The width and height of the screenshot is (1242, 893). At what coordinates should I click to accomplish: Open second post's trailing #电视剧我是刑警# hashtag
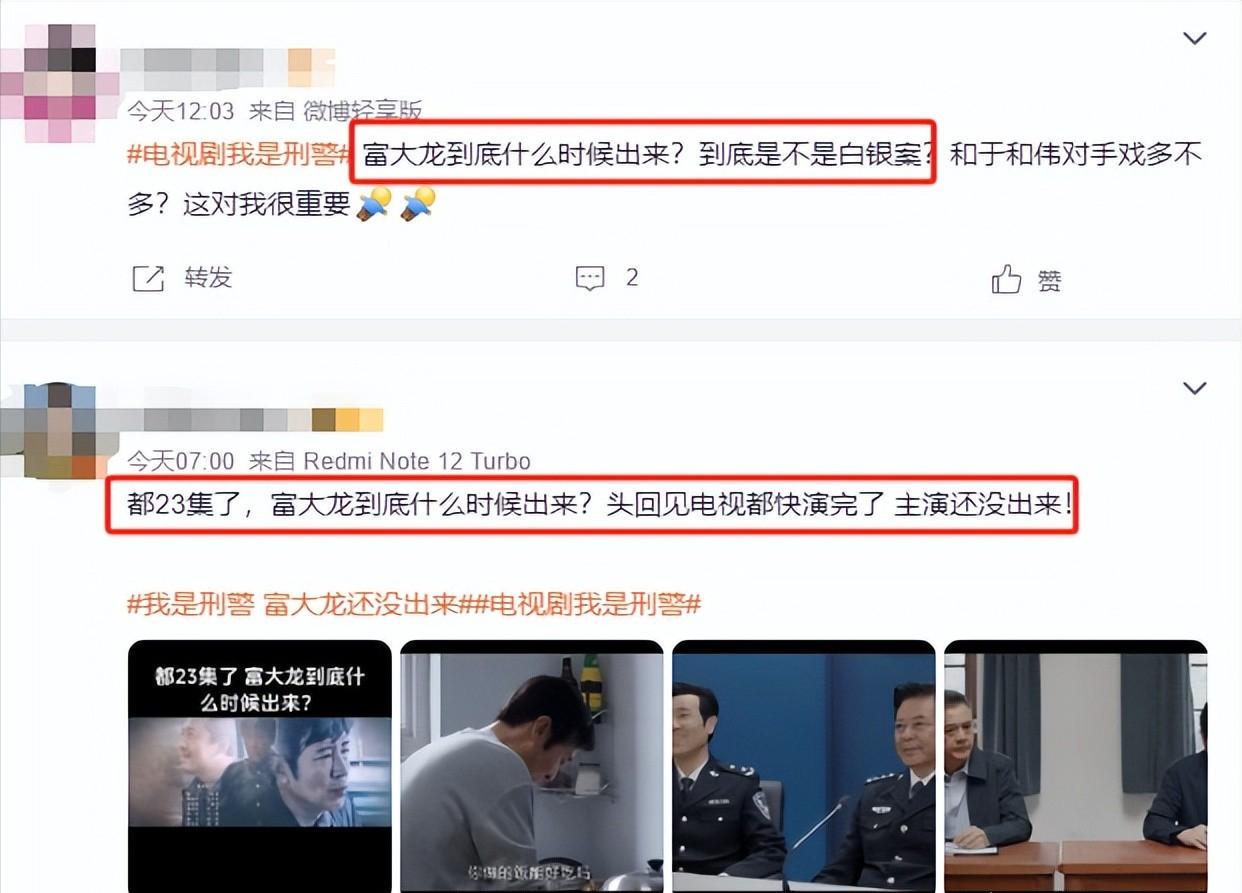[x=581, y=604]
